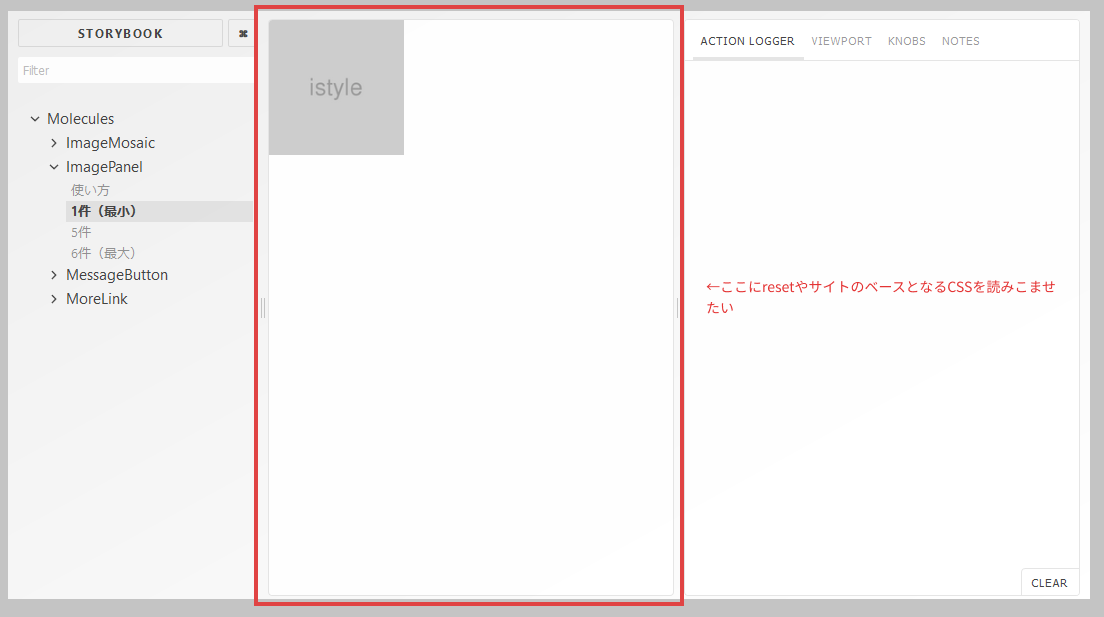
Task: Select the highlighted 1件（最小） story
Action: 103,210
